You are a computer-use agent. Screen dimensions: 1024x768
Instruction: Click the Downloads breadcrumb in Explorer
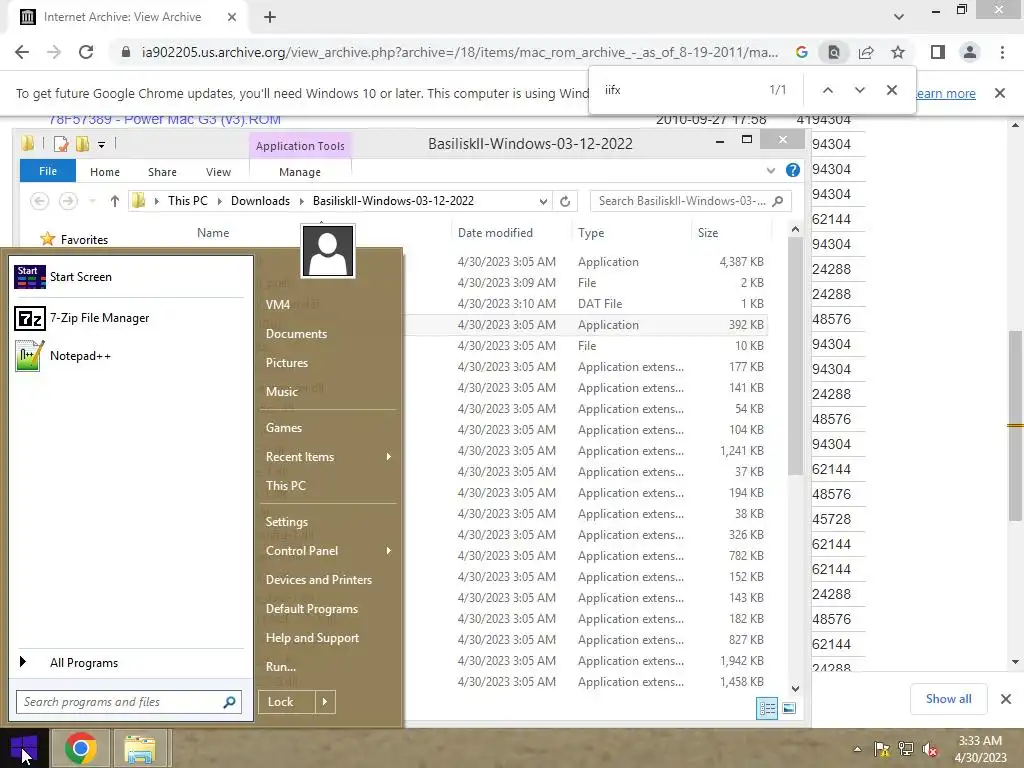point(260,201)
